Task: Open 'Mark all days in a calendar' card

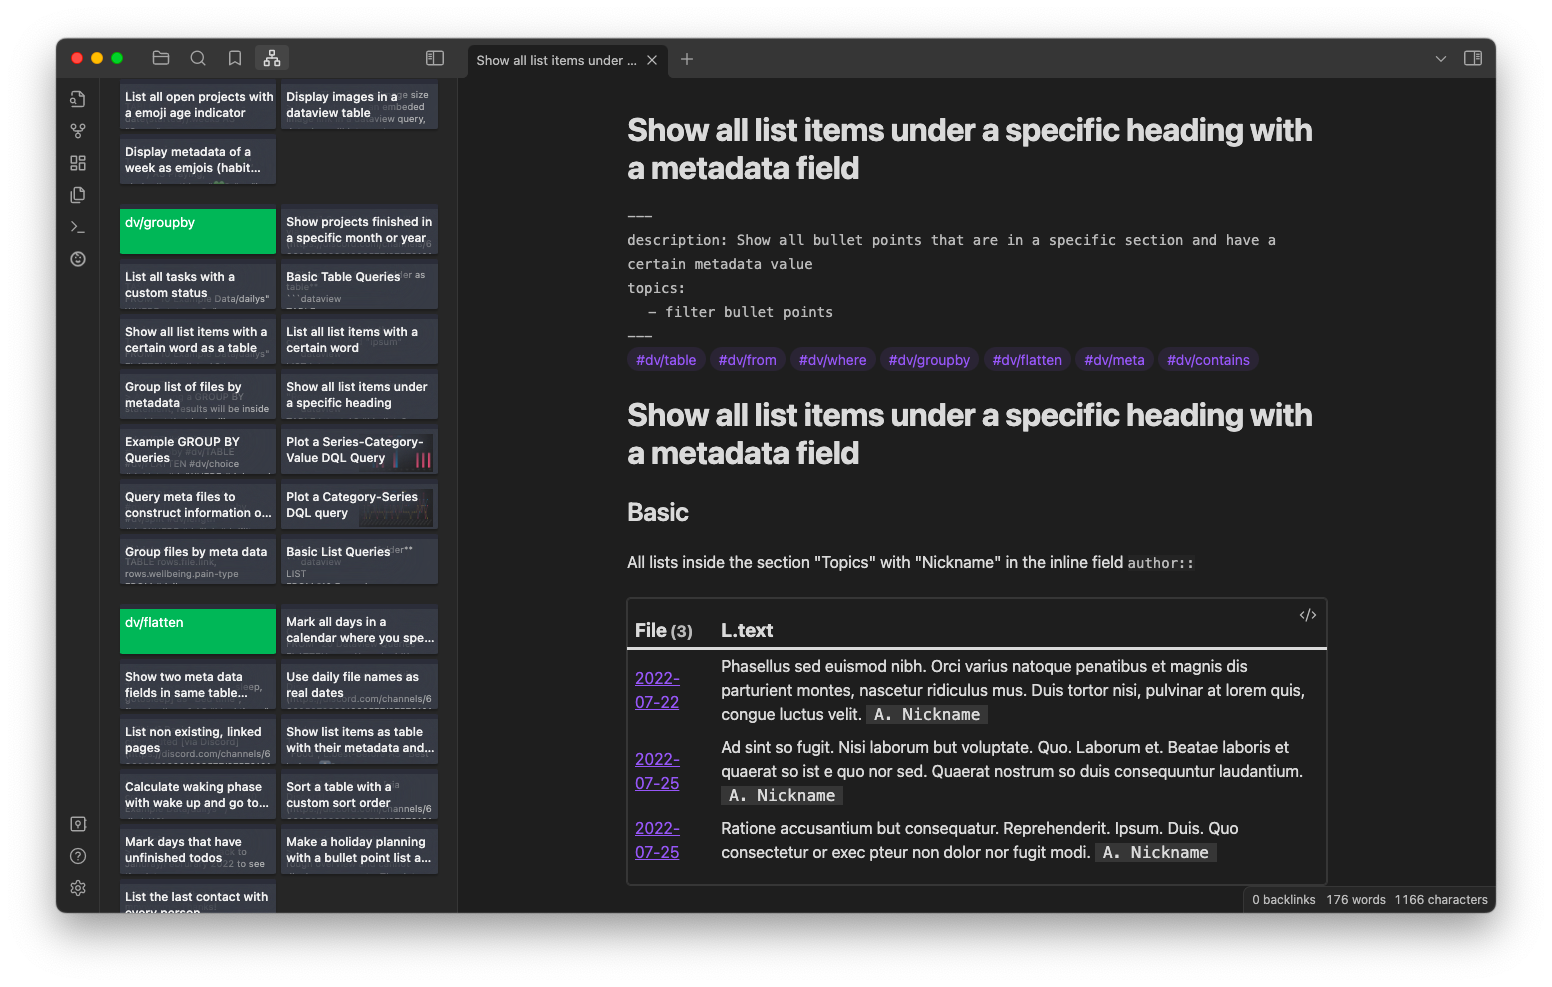Action: click(359, 631)
